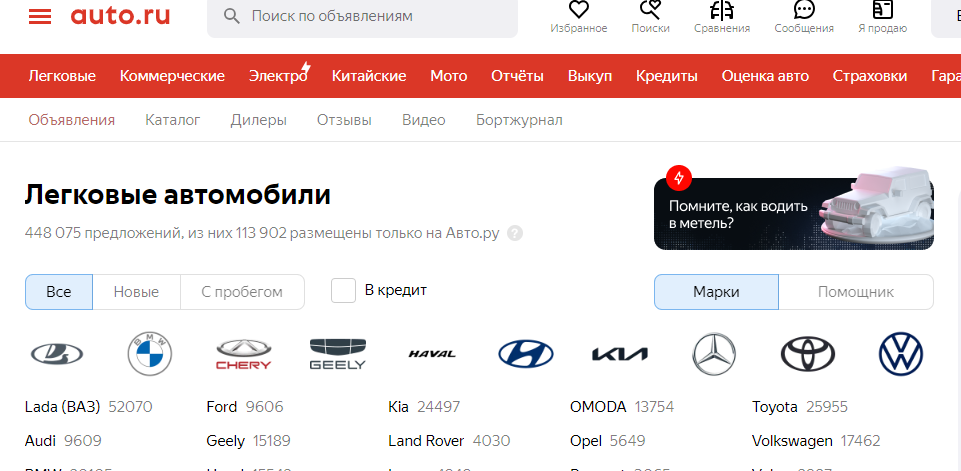
Task: Select the Hyundai brand logo
Action: (x=525, y=354)
